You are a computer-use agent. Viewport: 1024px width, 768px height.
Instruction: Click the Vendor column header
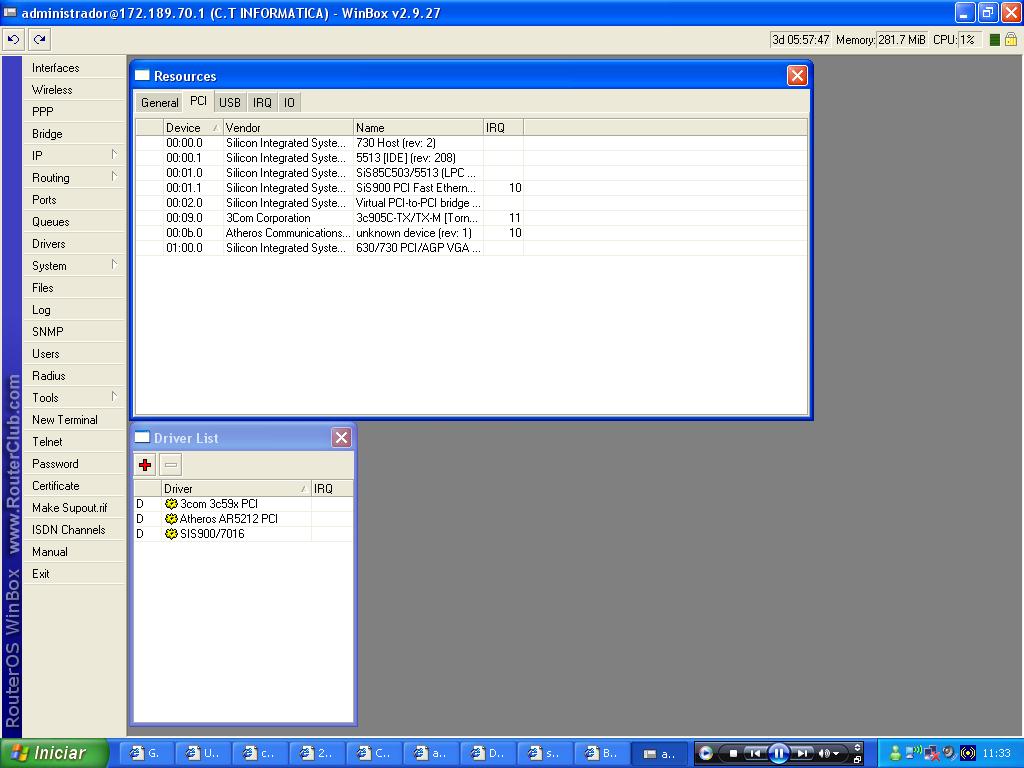[x=288, y=127]
